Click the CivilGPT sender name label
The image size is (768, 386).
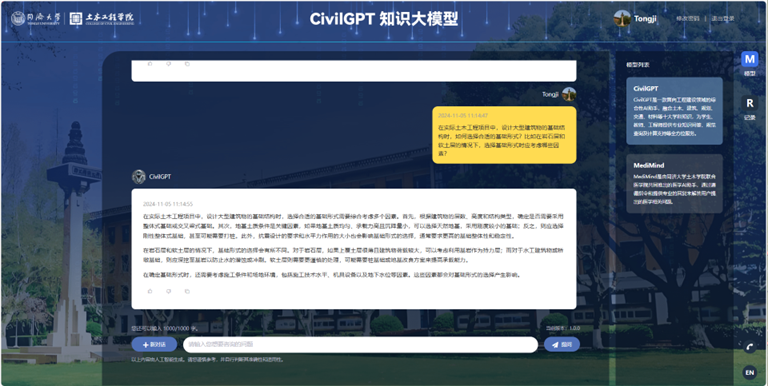[x=160, y=177]
